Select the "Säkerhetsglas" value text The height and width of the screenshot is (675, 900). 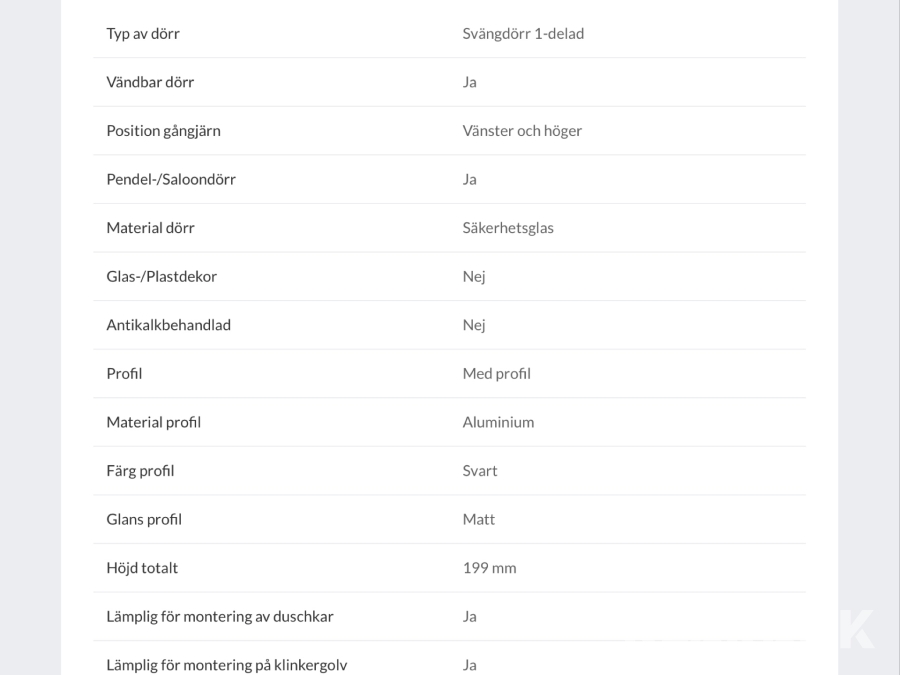tap(508, 228)
